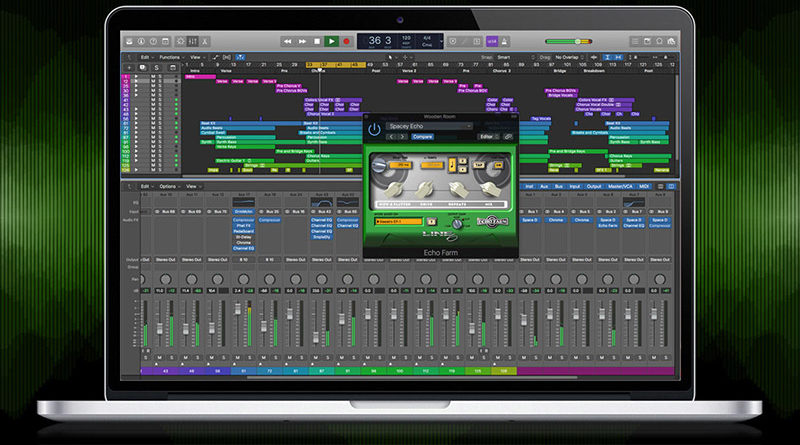Go to next plugin preset arrow
The height and width of the screenshot is (445, 800).
click(x=403, y=137)
